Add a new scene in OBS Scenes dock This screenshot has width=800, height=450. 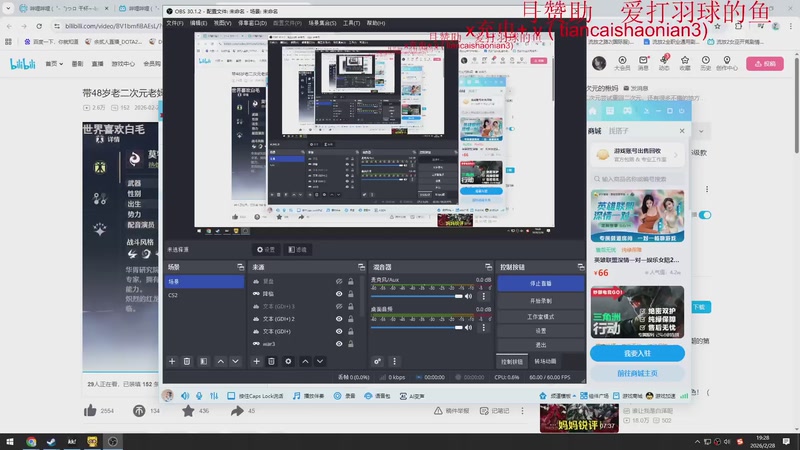point(172,361)
